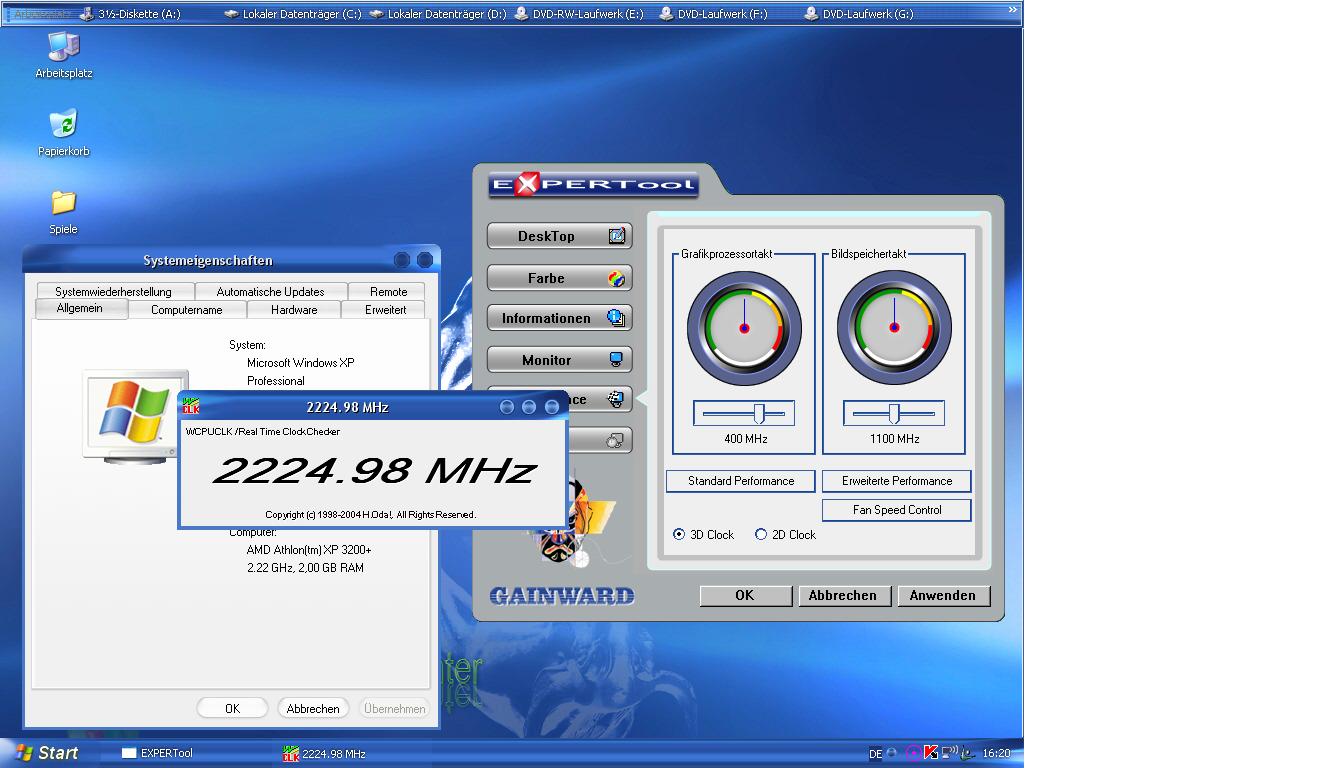The image size is (1338, 768).
Task: Open DVD-RW-Laufwerk (E:) in top toolbar
Action: click(580, 14)
